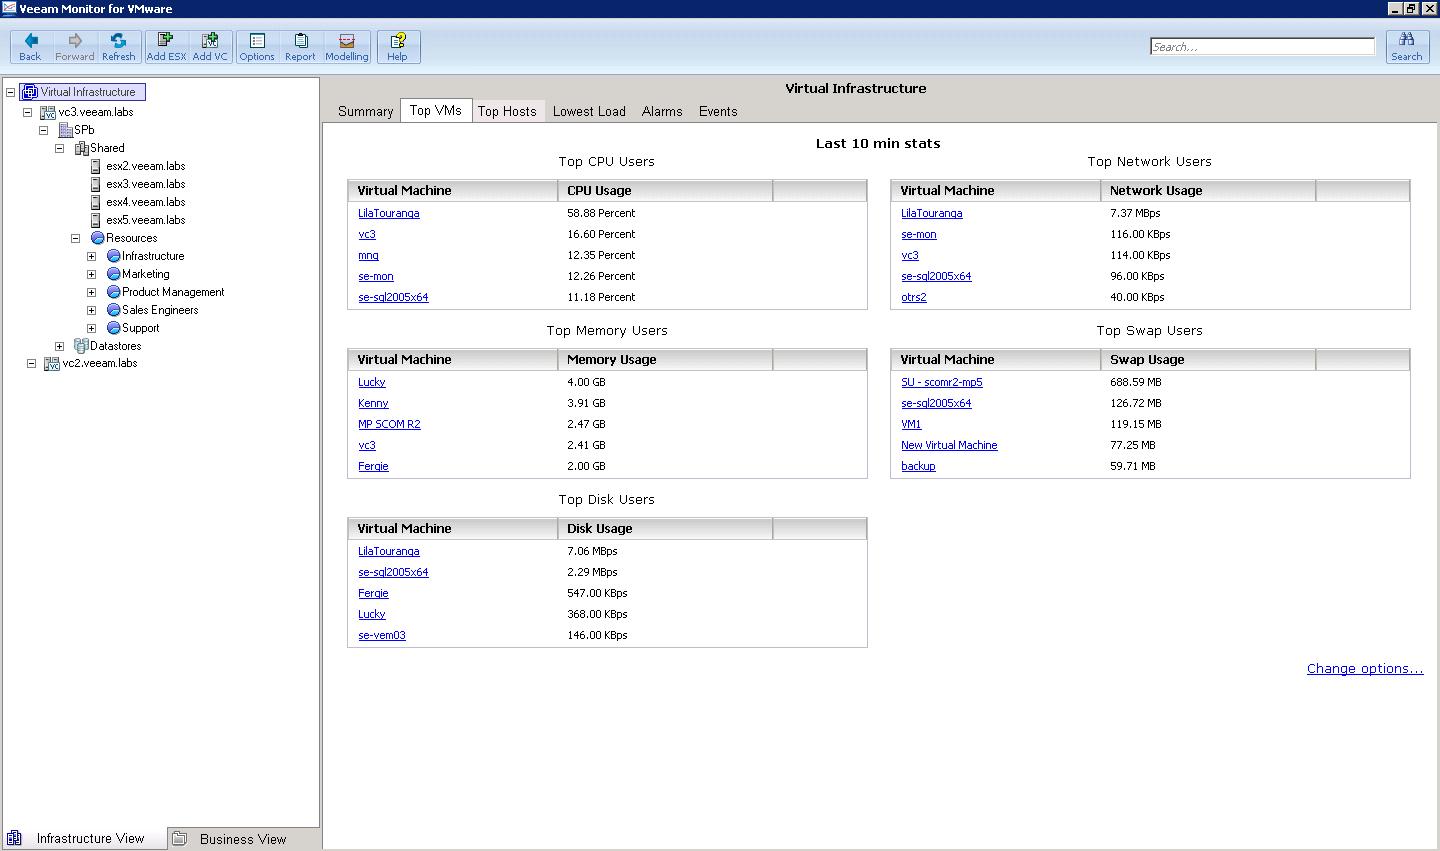Switch to the Top Hosts tab
This screenshot has width=1440, height=851.
tap(507, 111)
